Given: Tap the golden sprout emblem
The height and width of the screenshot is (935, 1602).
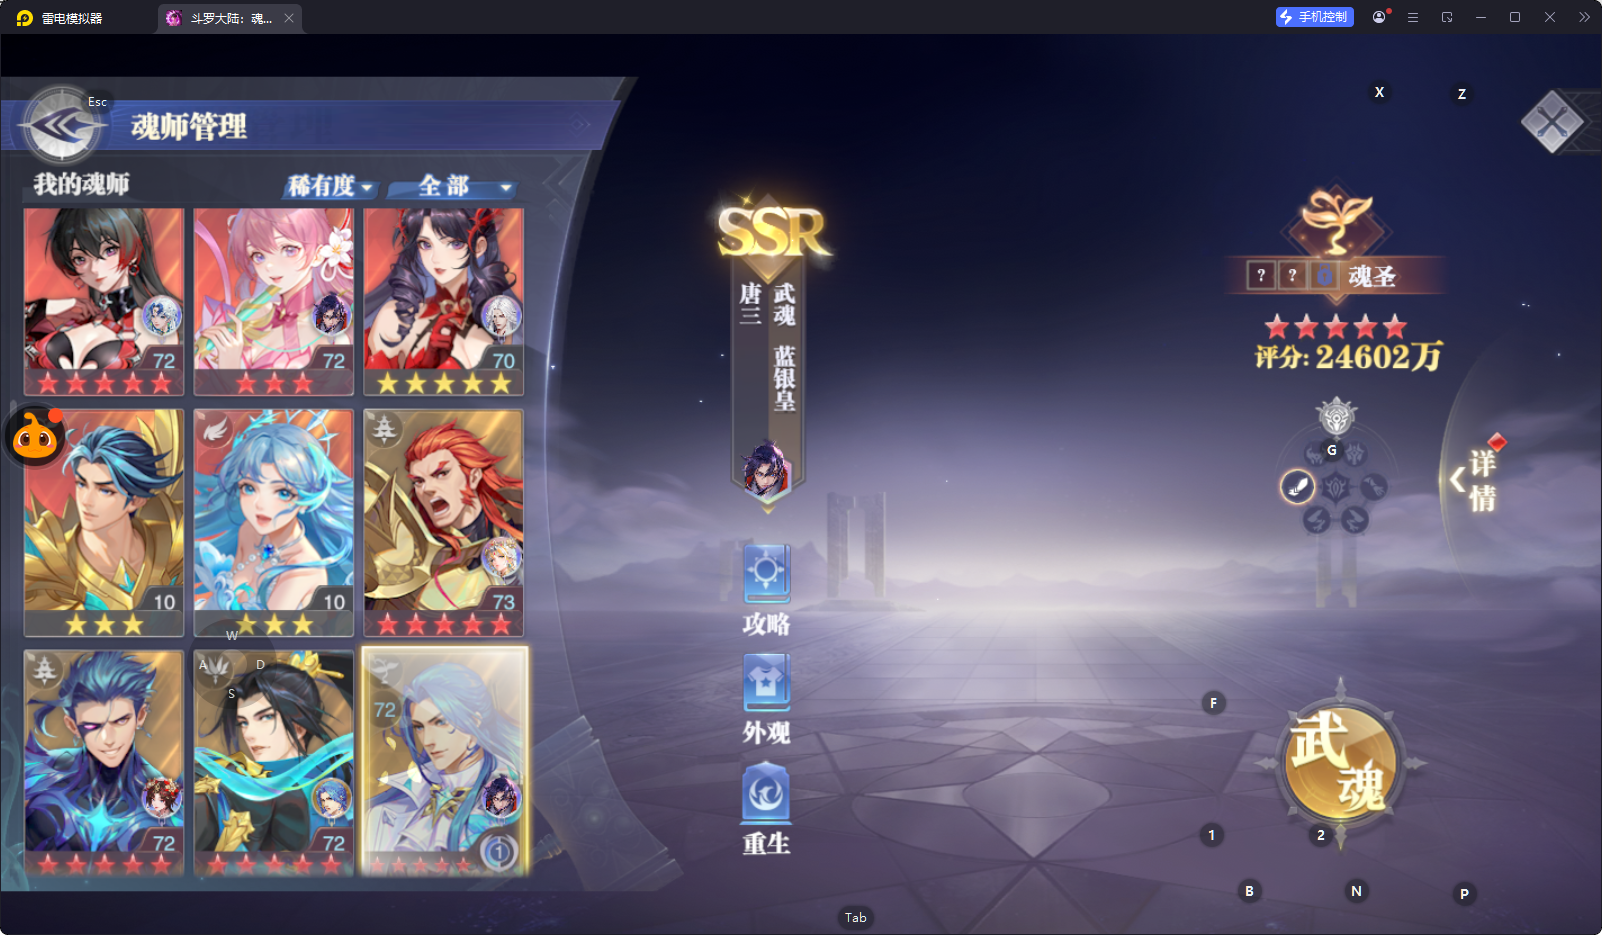Looking at the screenshot, I should [1335, 221].
